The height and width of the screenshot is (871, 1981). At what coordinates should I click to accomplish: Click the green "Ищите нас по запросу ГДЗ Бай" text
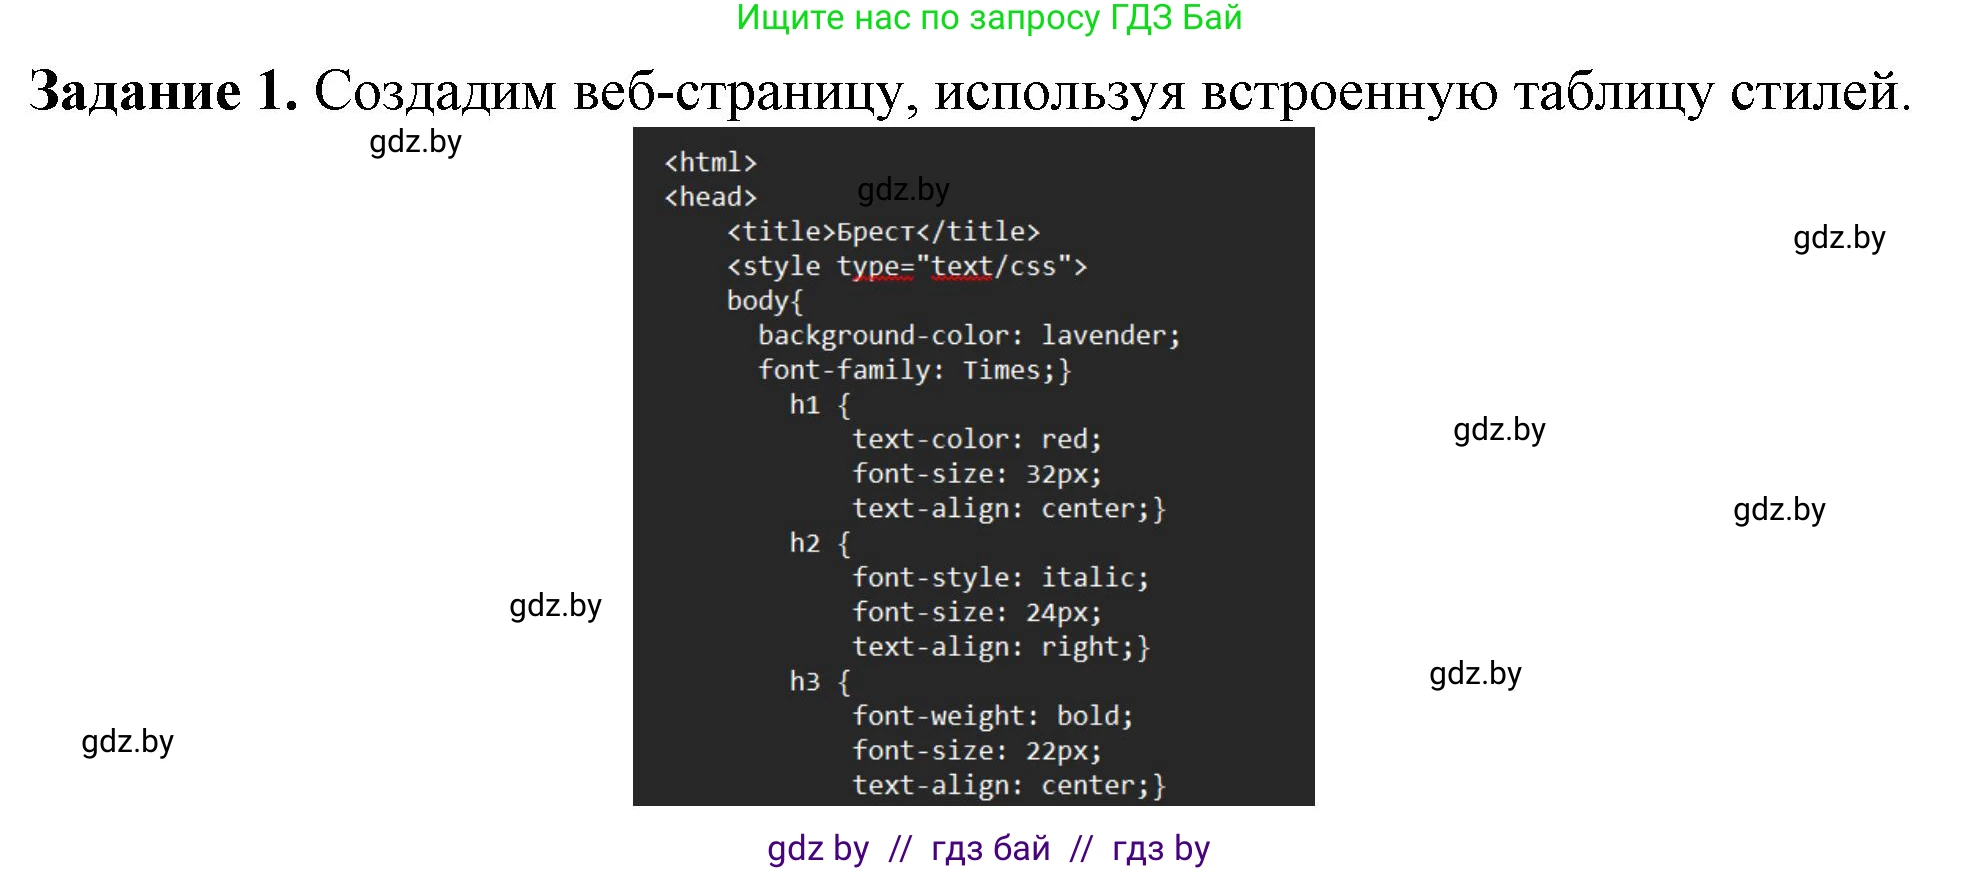tap(988, 18)
